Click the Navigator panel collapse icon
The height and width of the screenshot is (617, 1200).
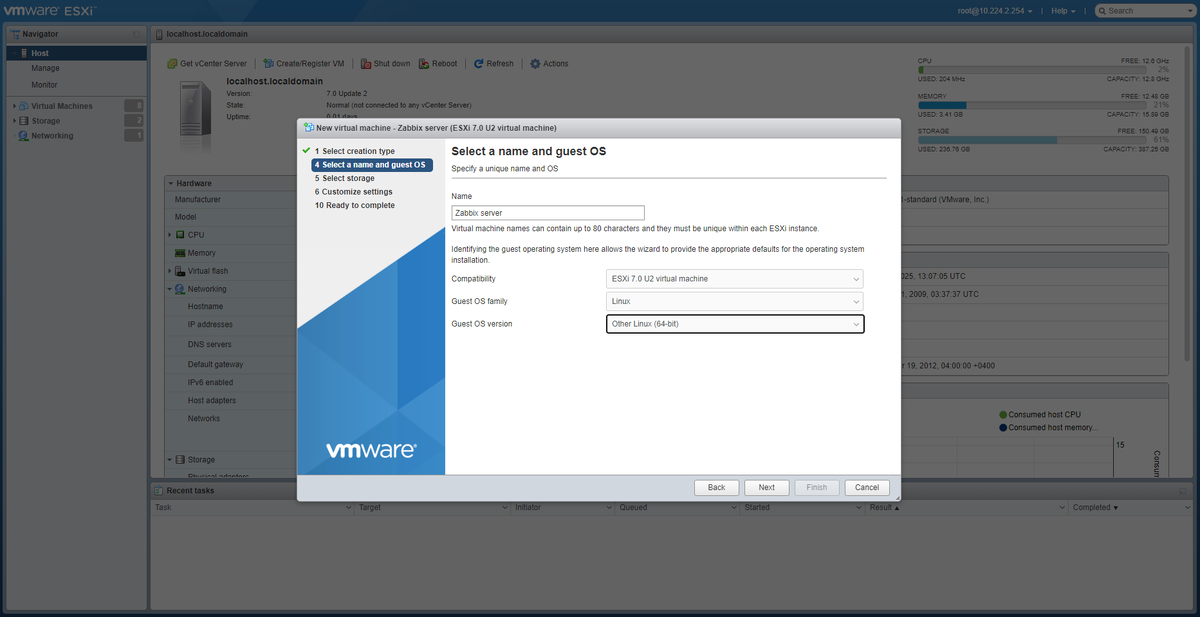pos(137,34)
